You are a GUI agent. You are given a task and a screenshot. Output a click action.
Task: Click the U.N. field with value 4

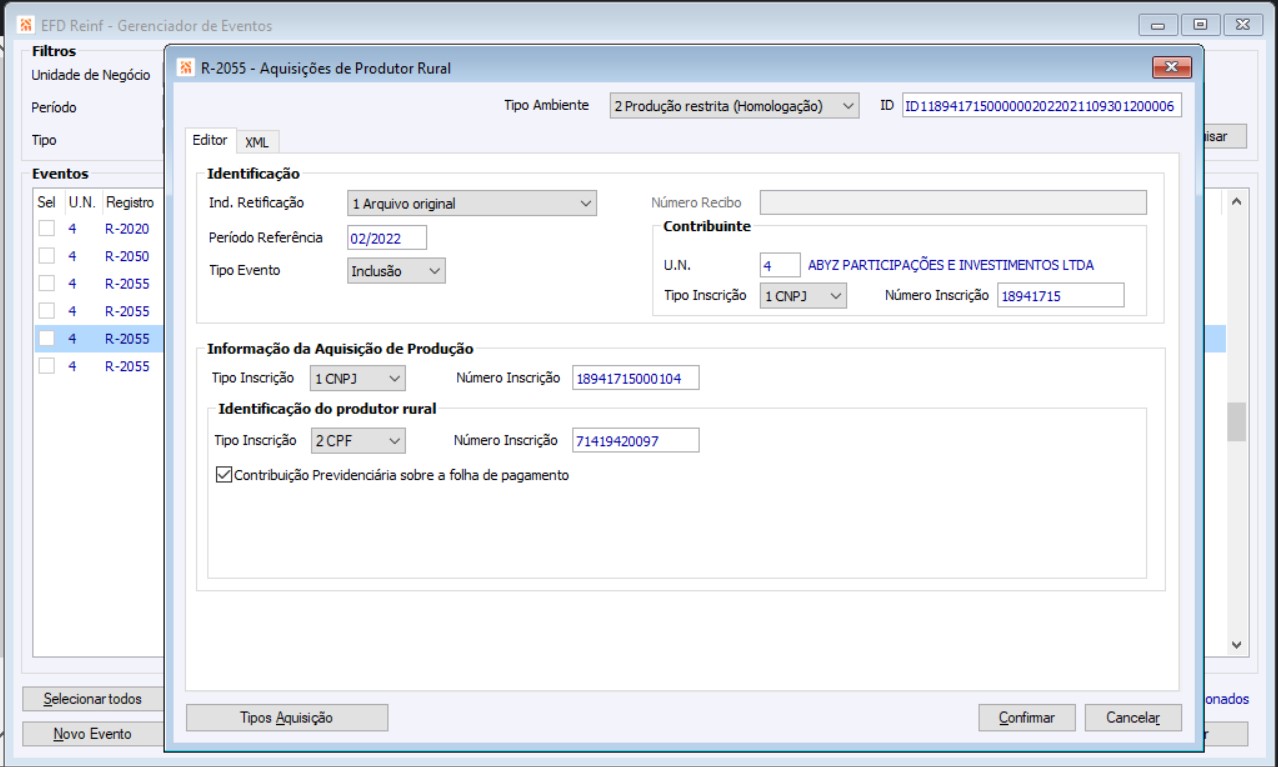[780, 265]
